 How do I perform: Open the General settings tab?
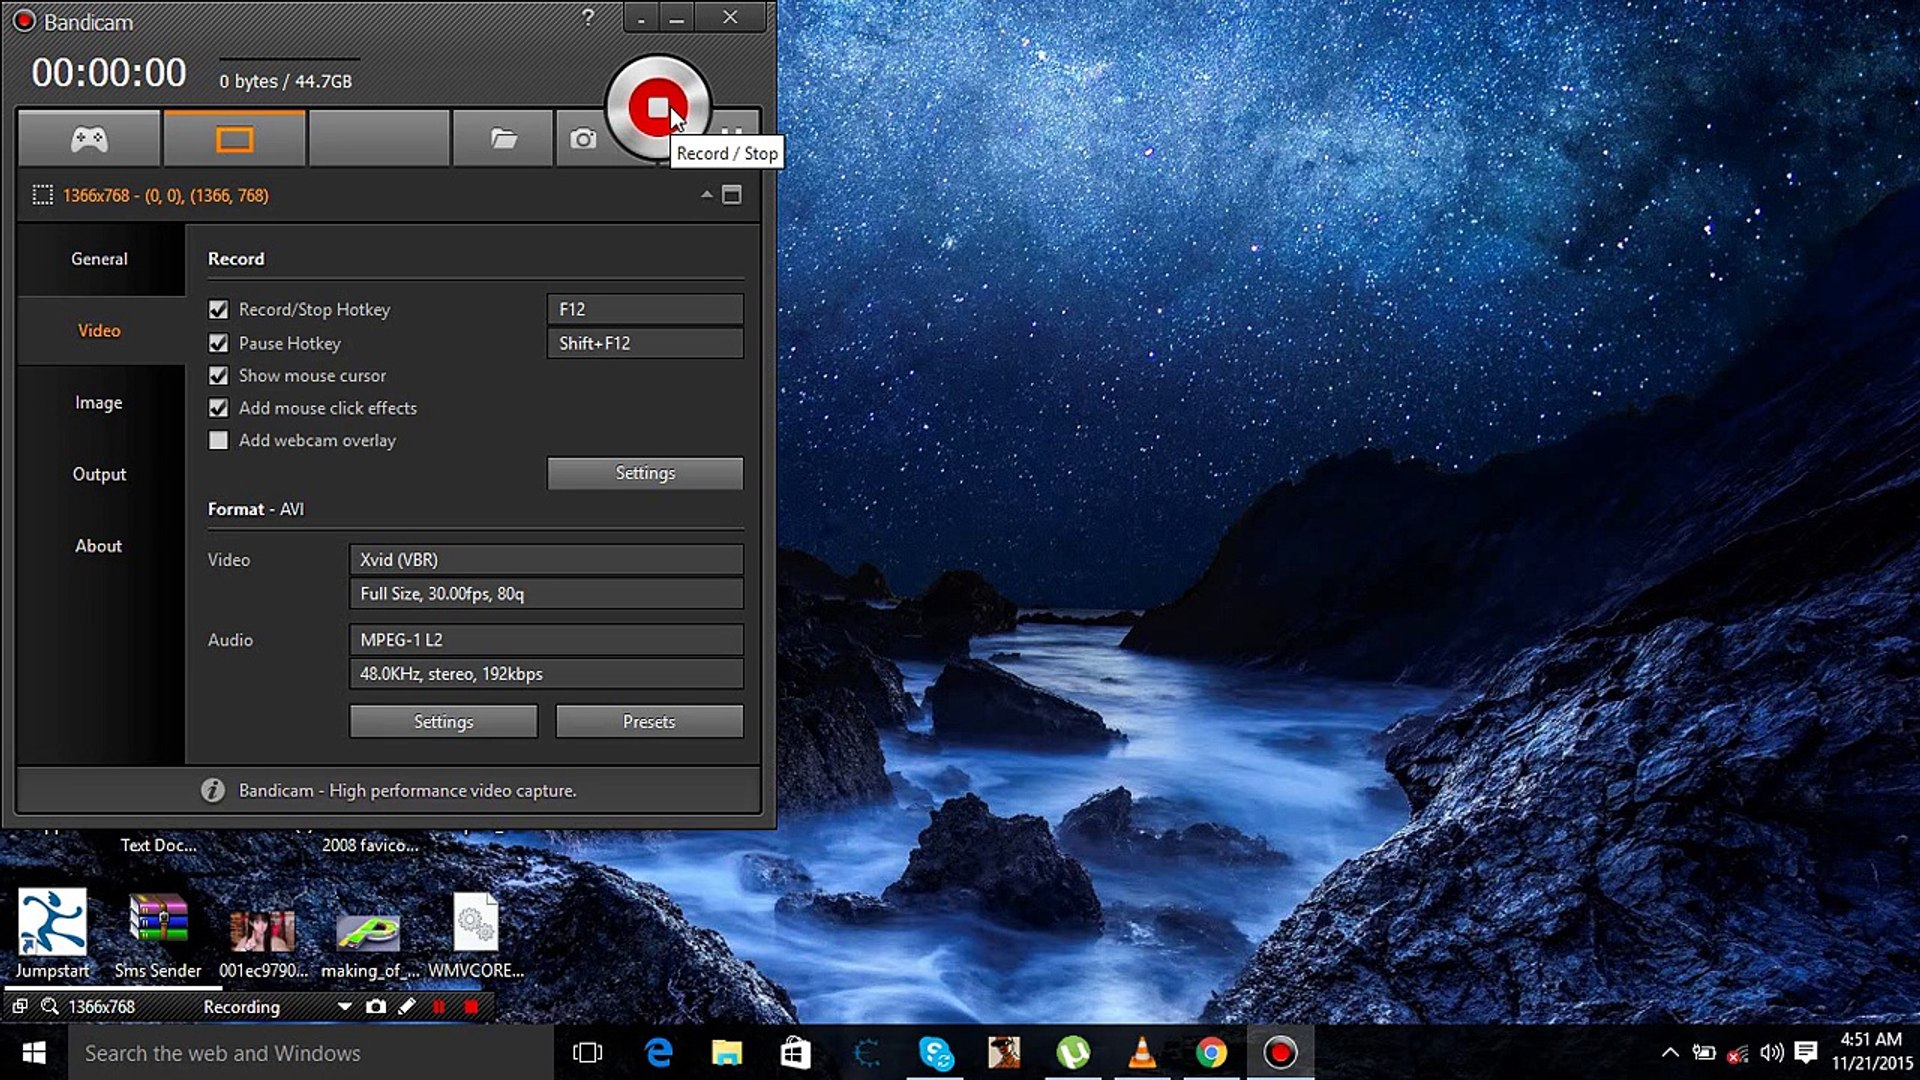point(99,259)
